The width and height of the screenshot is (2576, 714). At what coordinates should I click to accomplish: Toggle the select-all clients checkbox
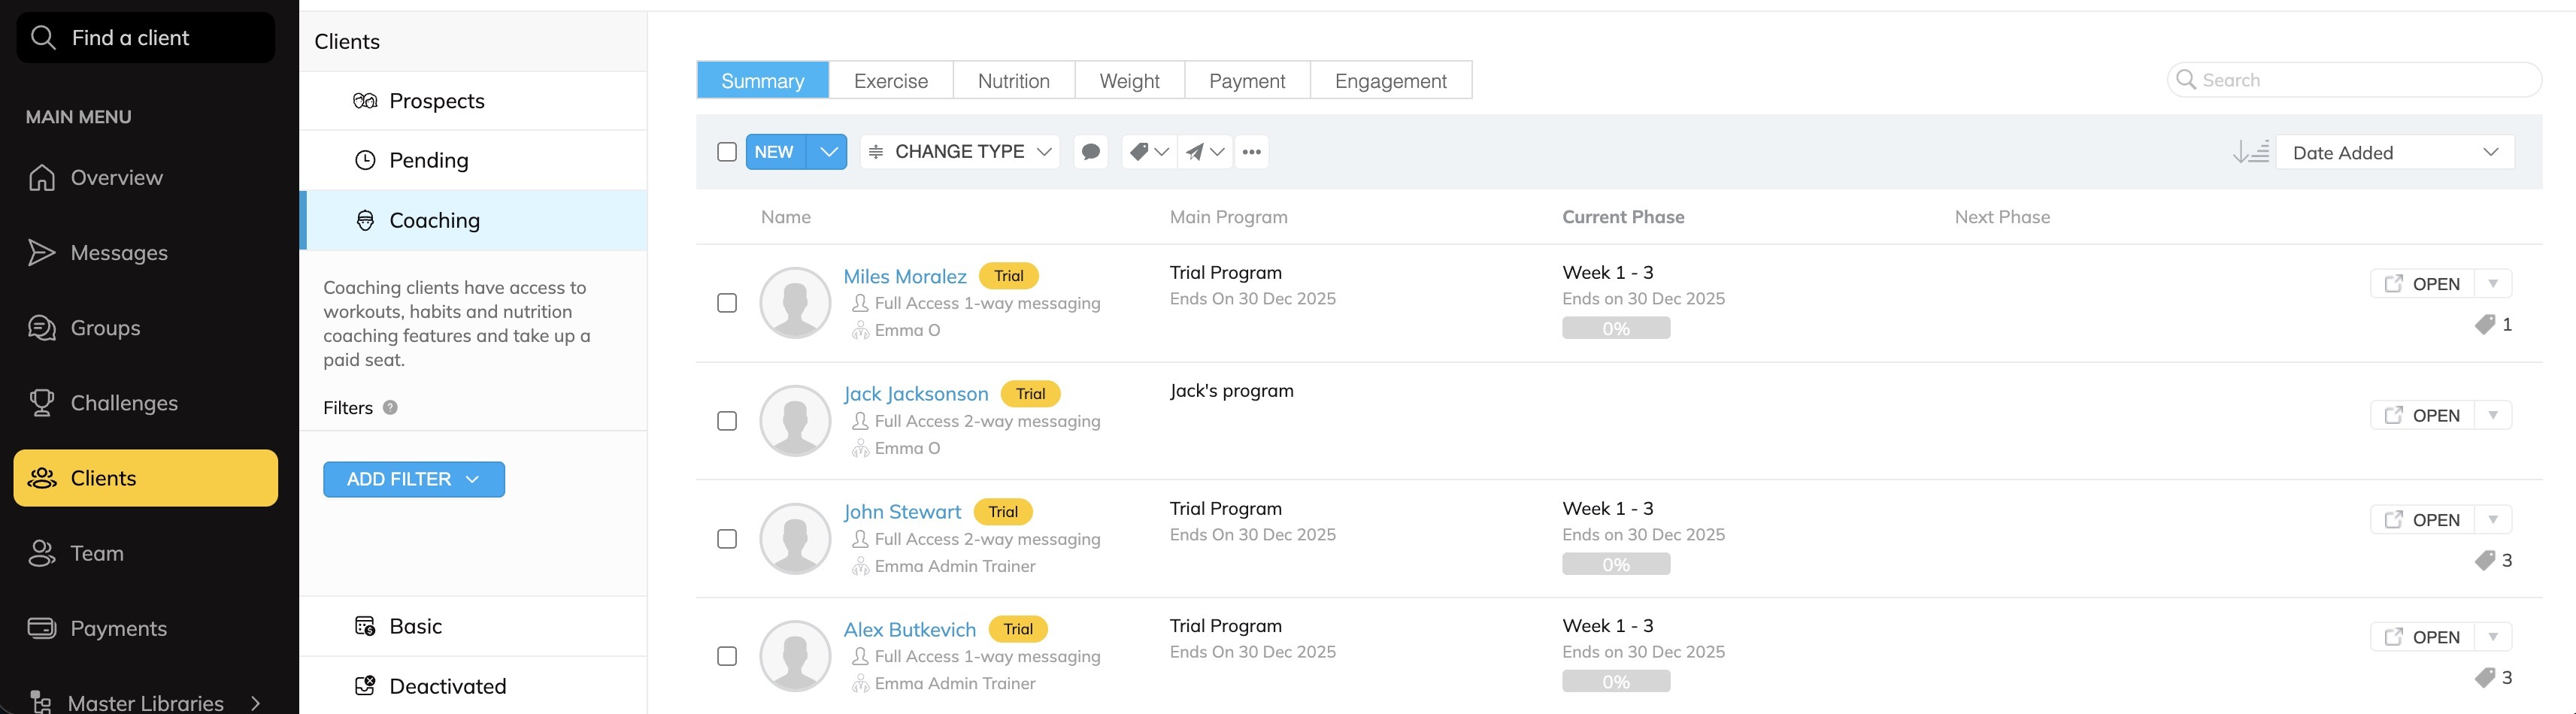727,152
